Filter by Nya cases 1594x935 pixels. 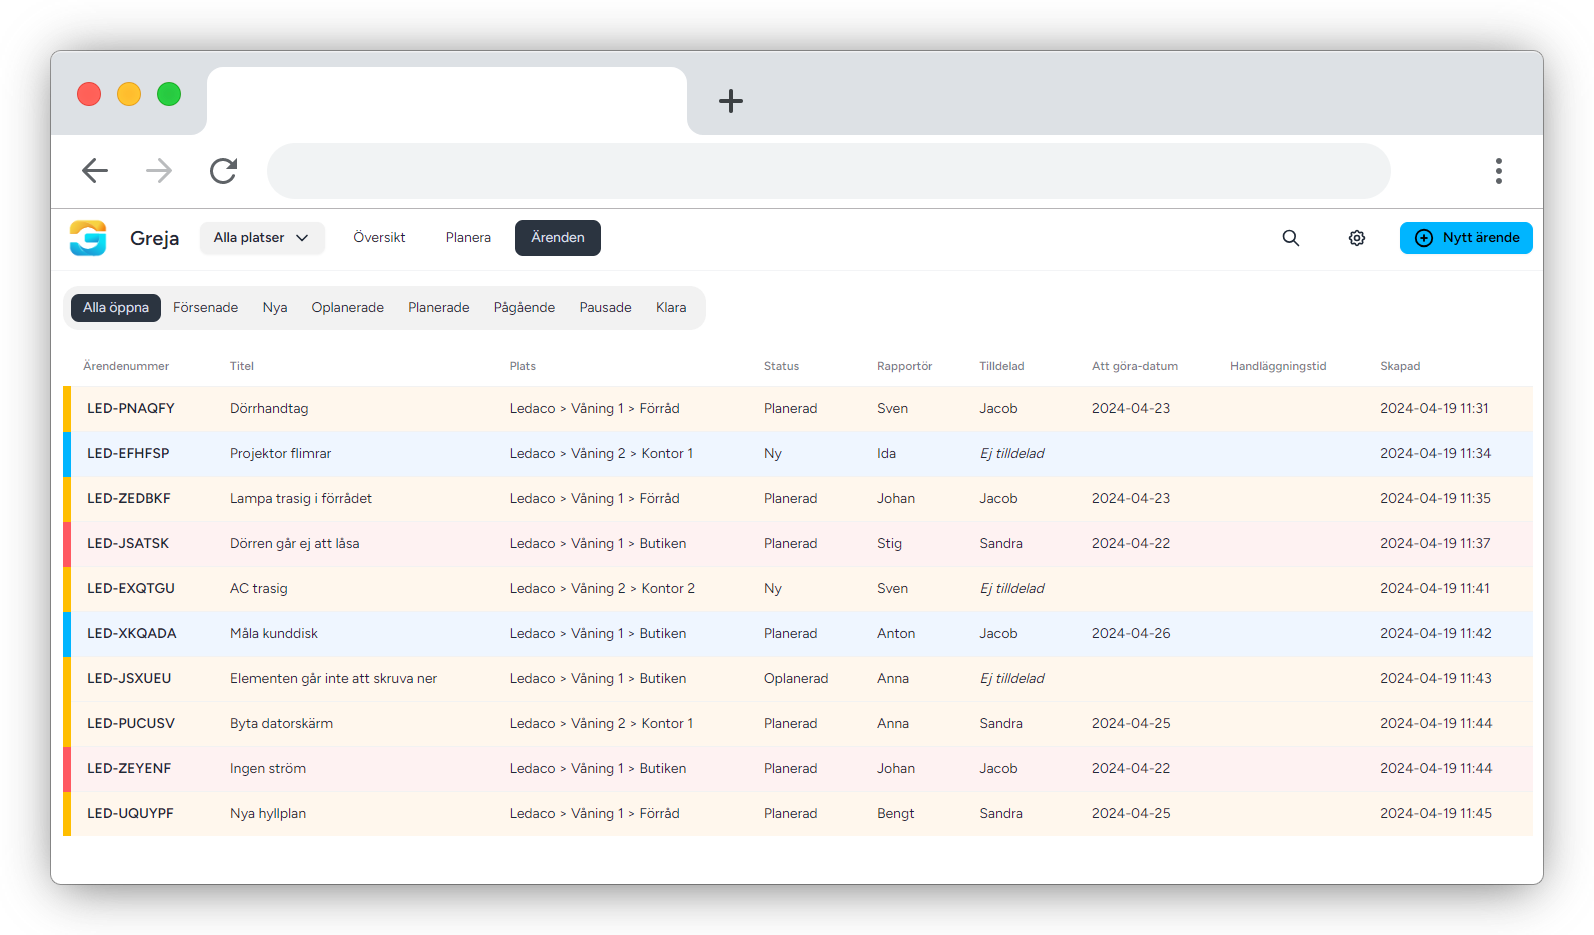tap(275, 308)
